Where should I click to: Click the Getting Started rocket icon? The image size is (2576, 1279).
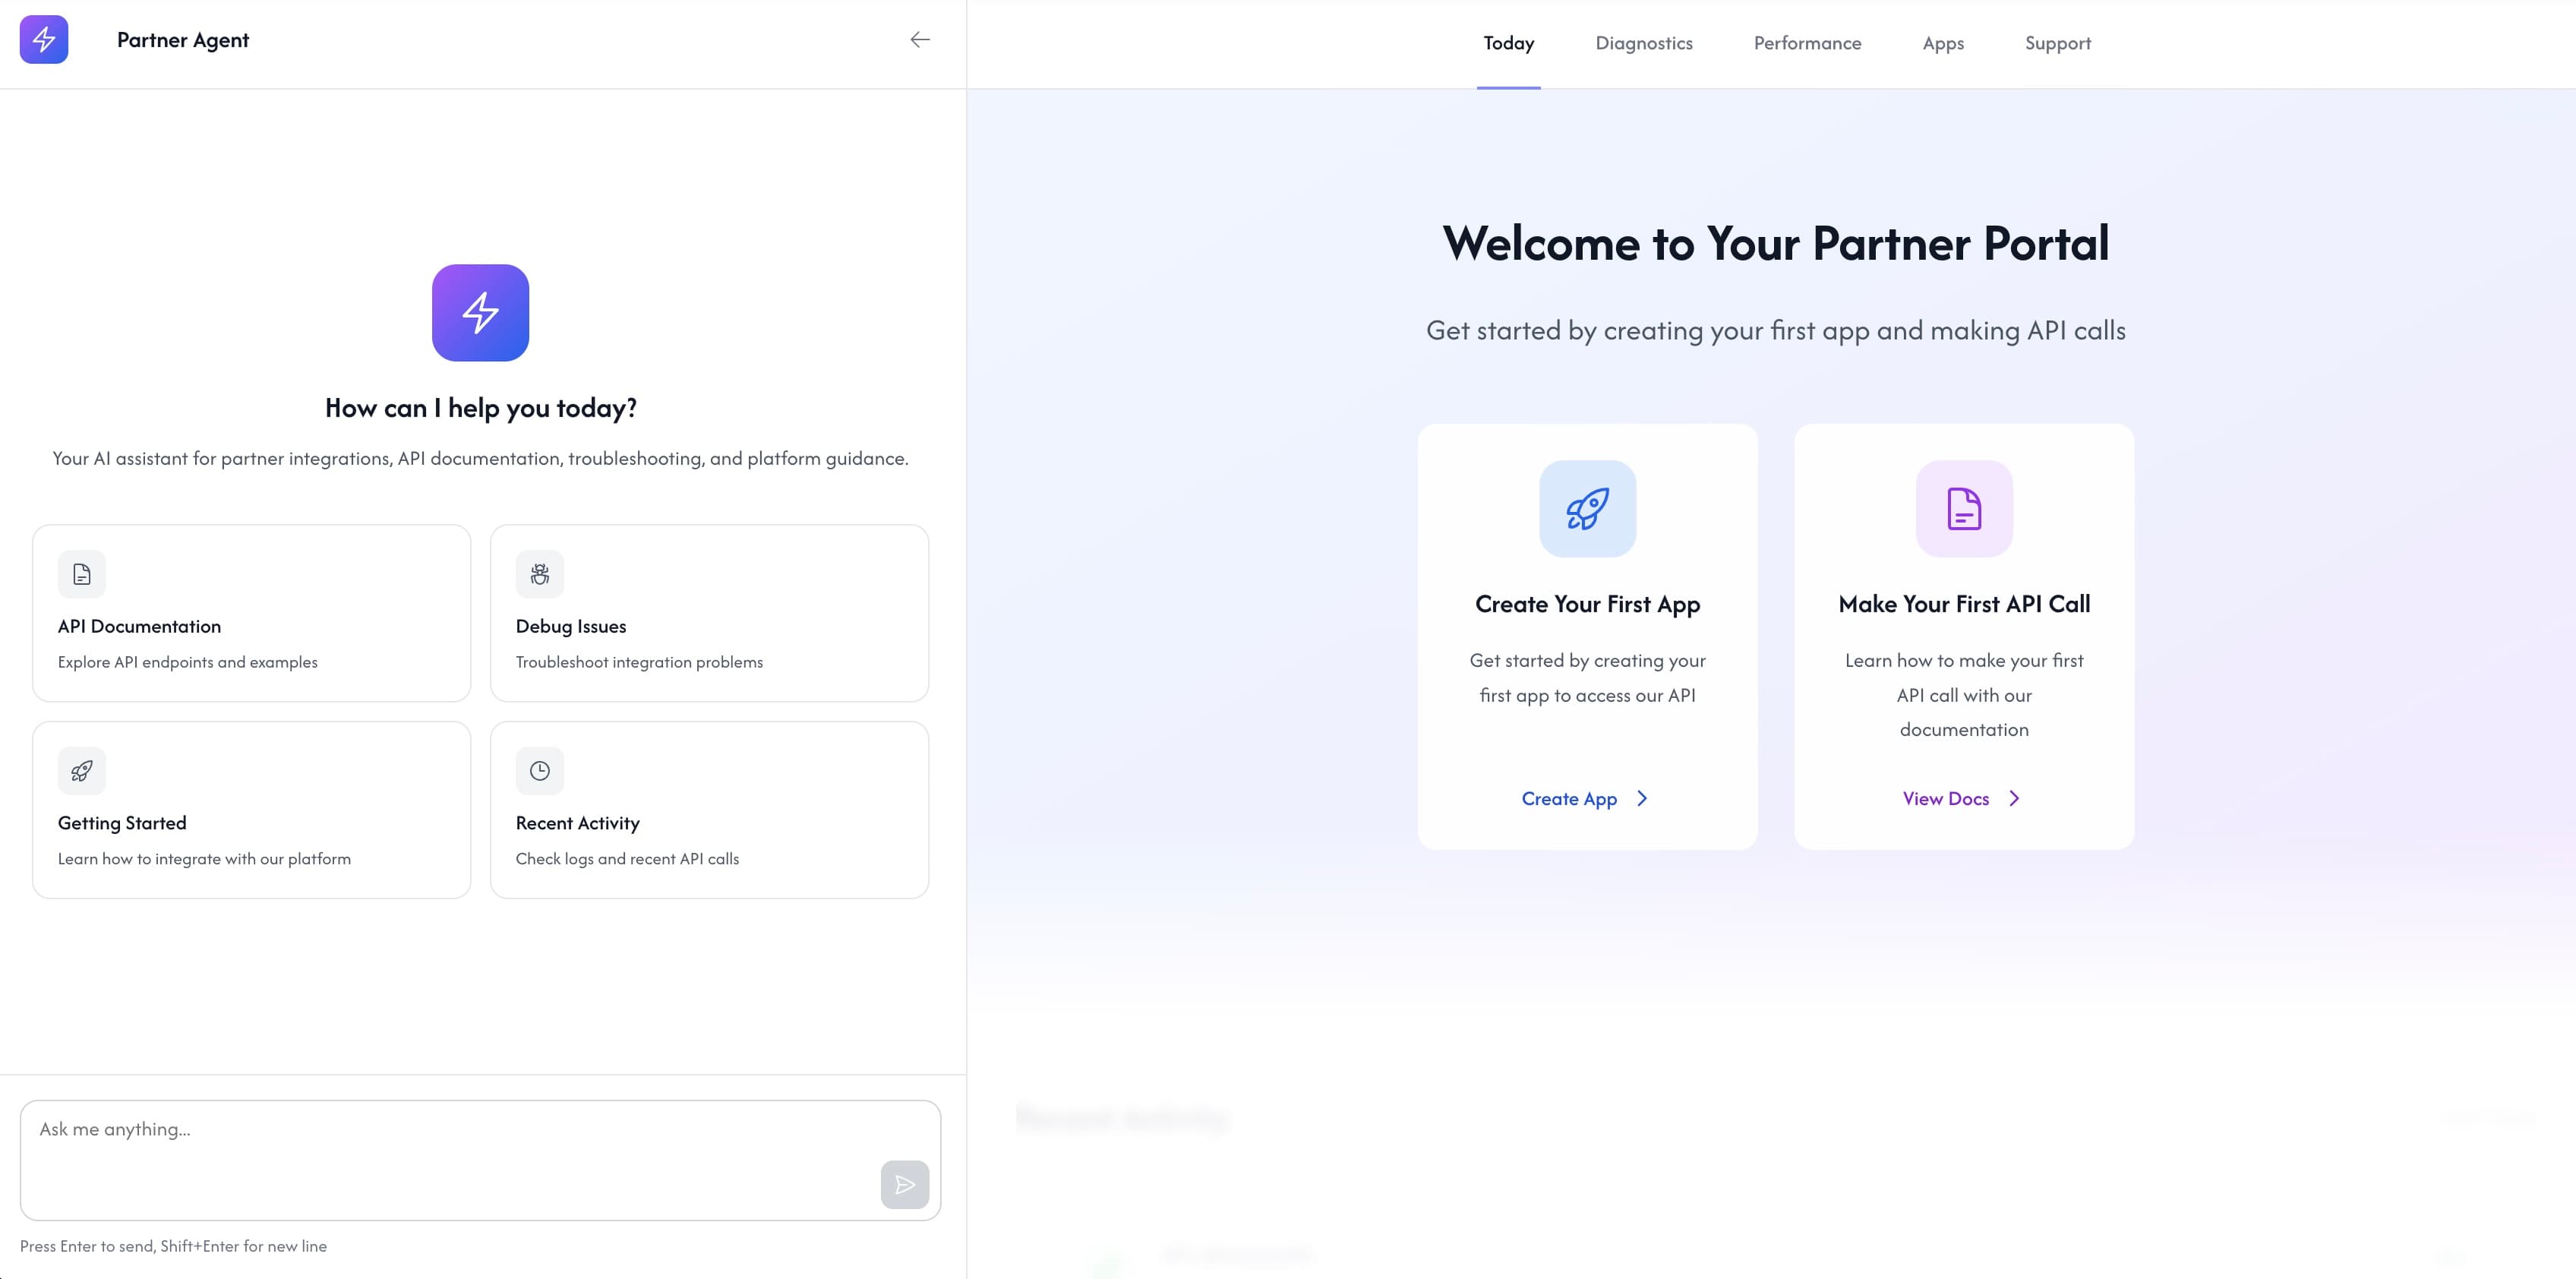(x=82, y=770)
